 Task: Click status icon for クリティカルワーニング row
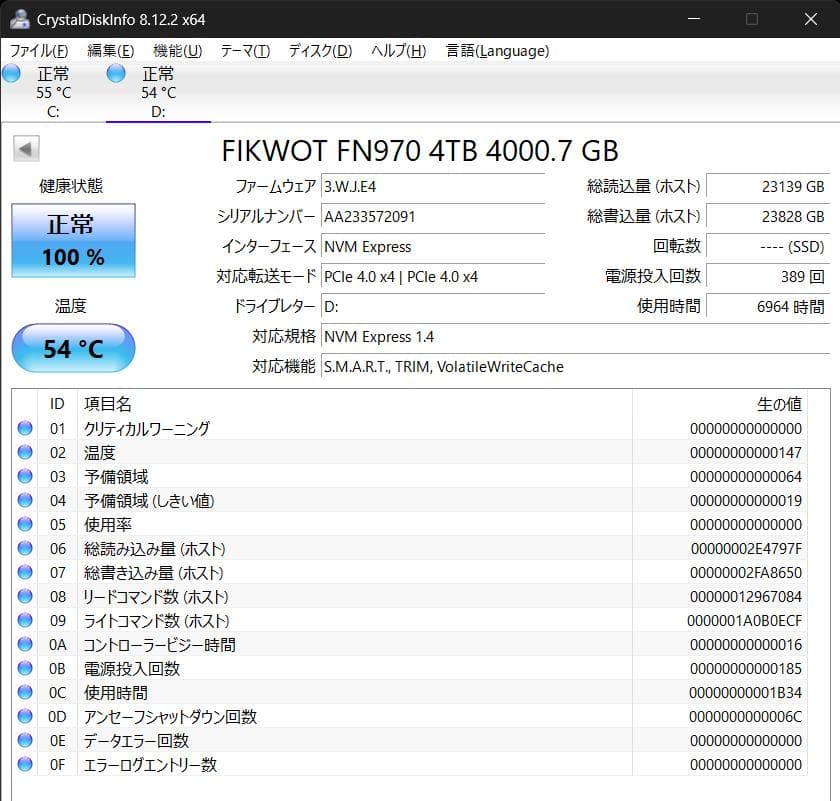pos(25,428)
